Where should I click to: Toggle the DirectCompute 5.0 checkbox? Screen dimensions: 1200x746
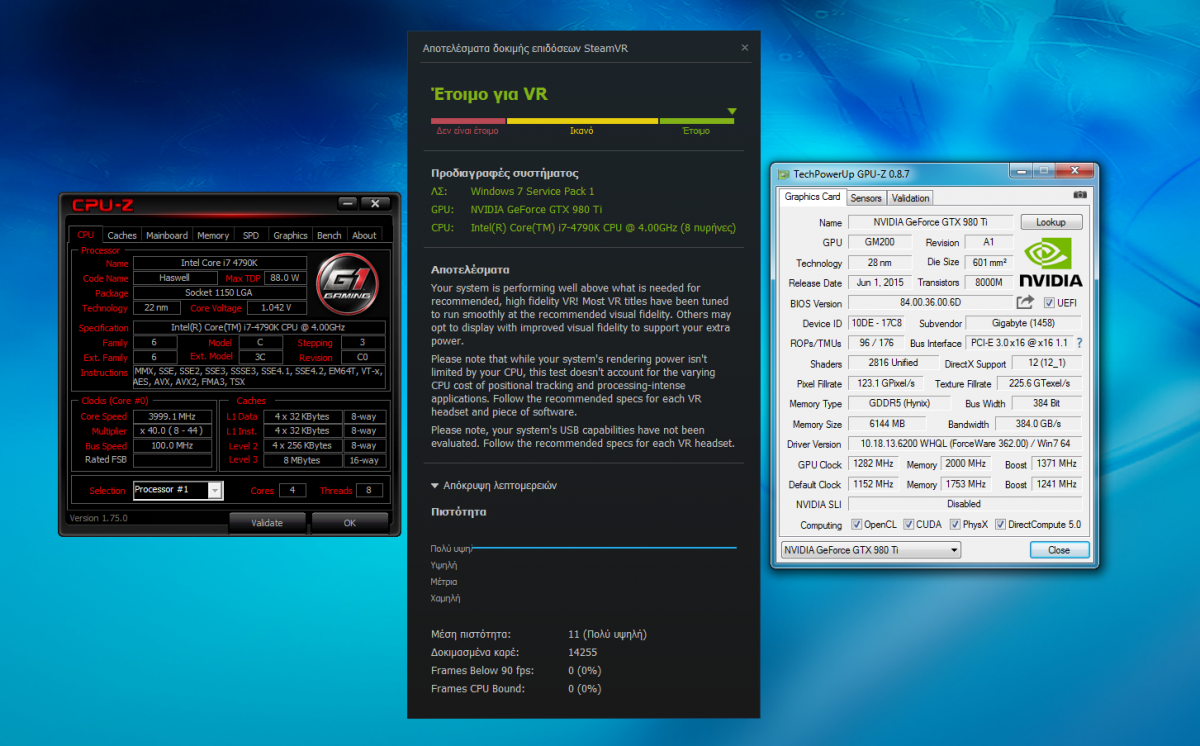[1001, 524]
